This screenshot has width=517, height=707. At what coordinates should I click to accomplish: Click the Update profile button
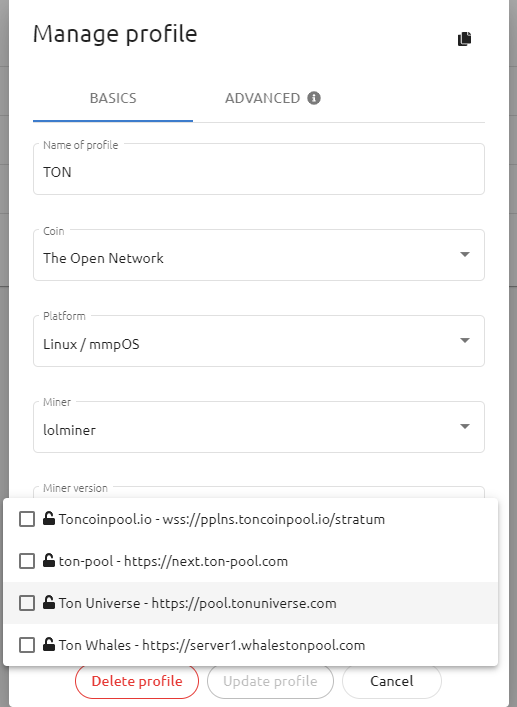coord(270,681)
